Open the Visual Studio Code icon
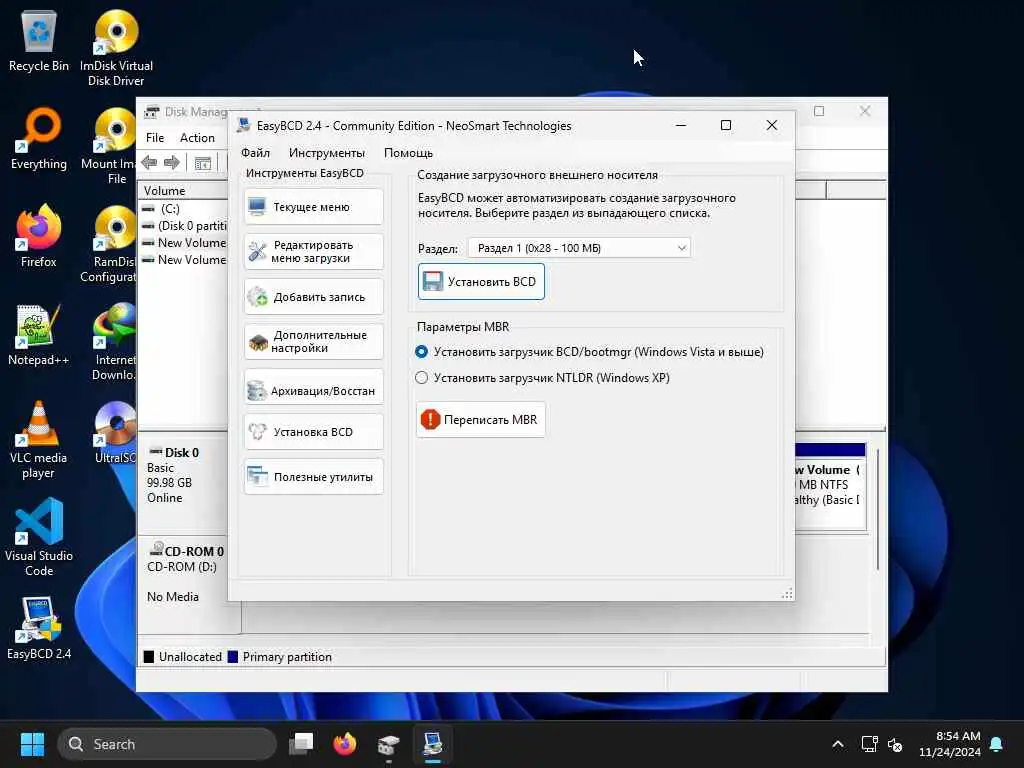 39,538
